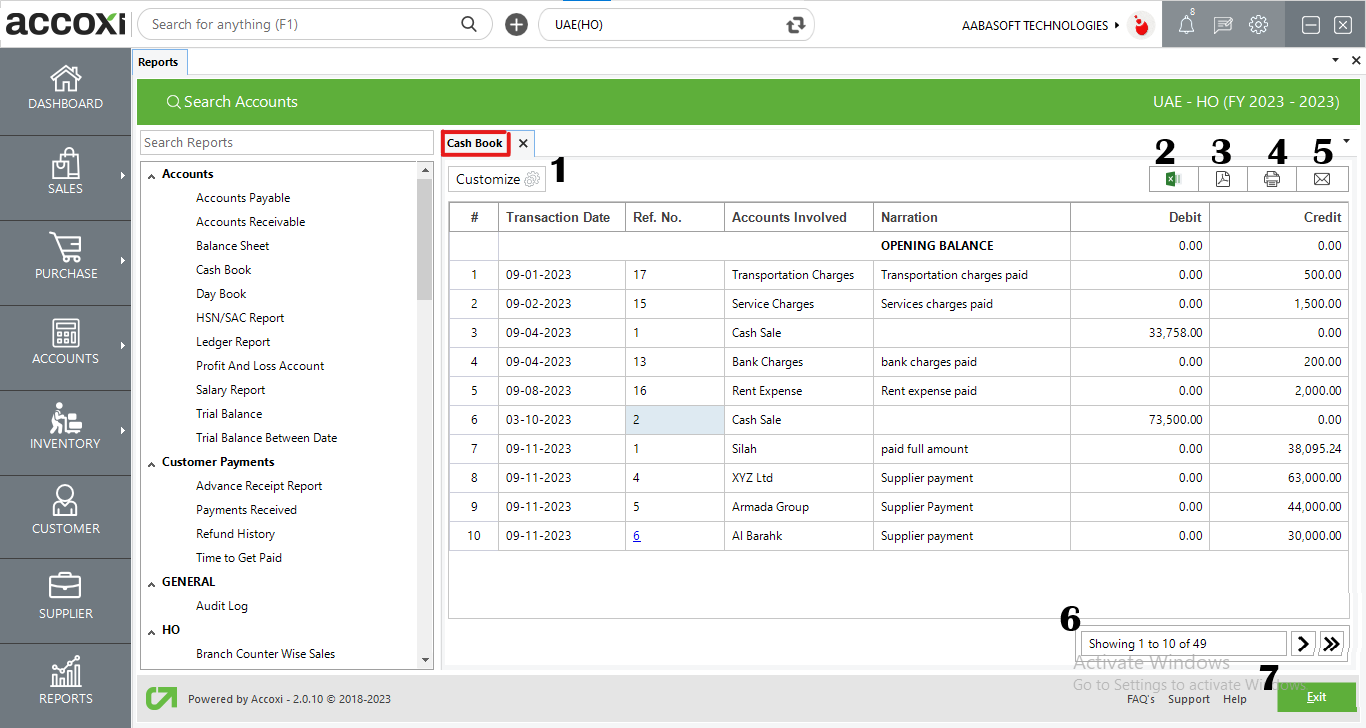Click the Exit button
Viewport: 1366px width, 728px height.
1316,697
